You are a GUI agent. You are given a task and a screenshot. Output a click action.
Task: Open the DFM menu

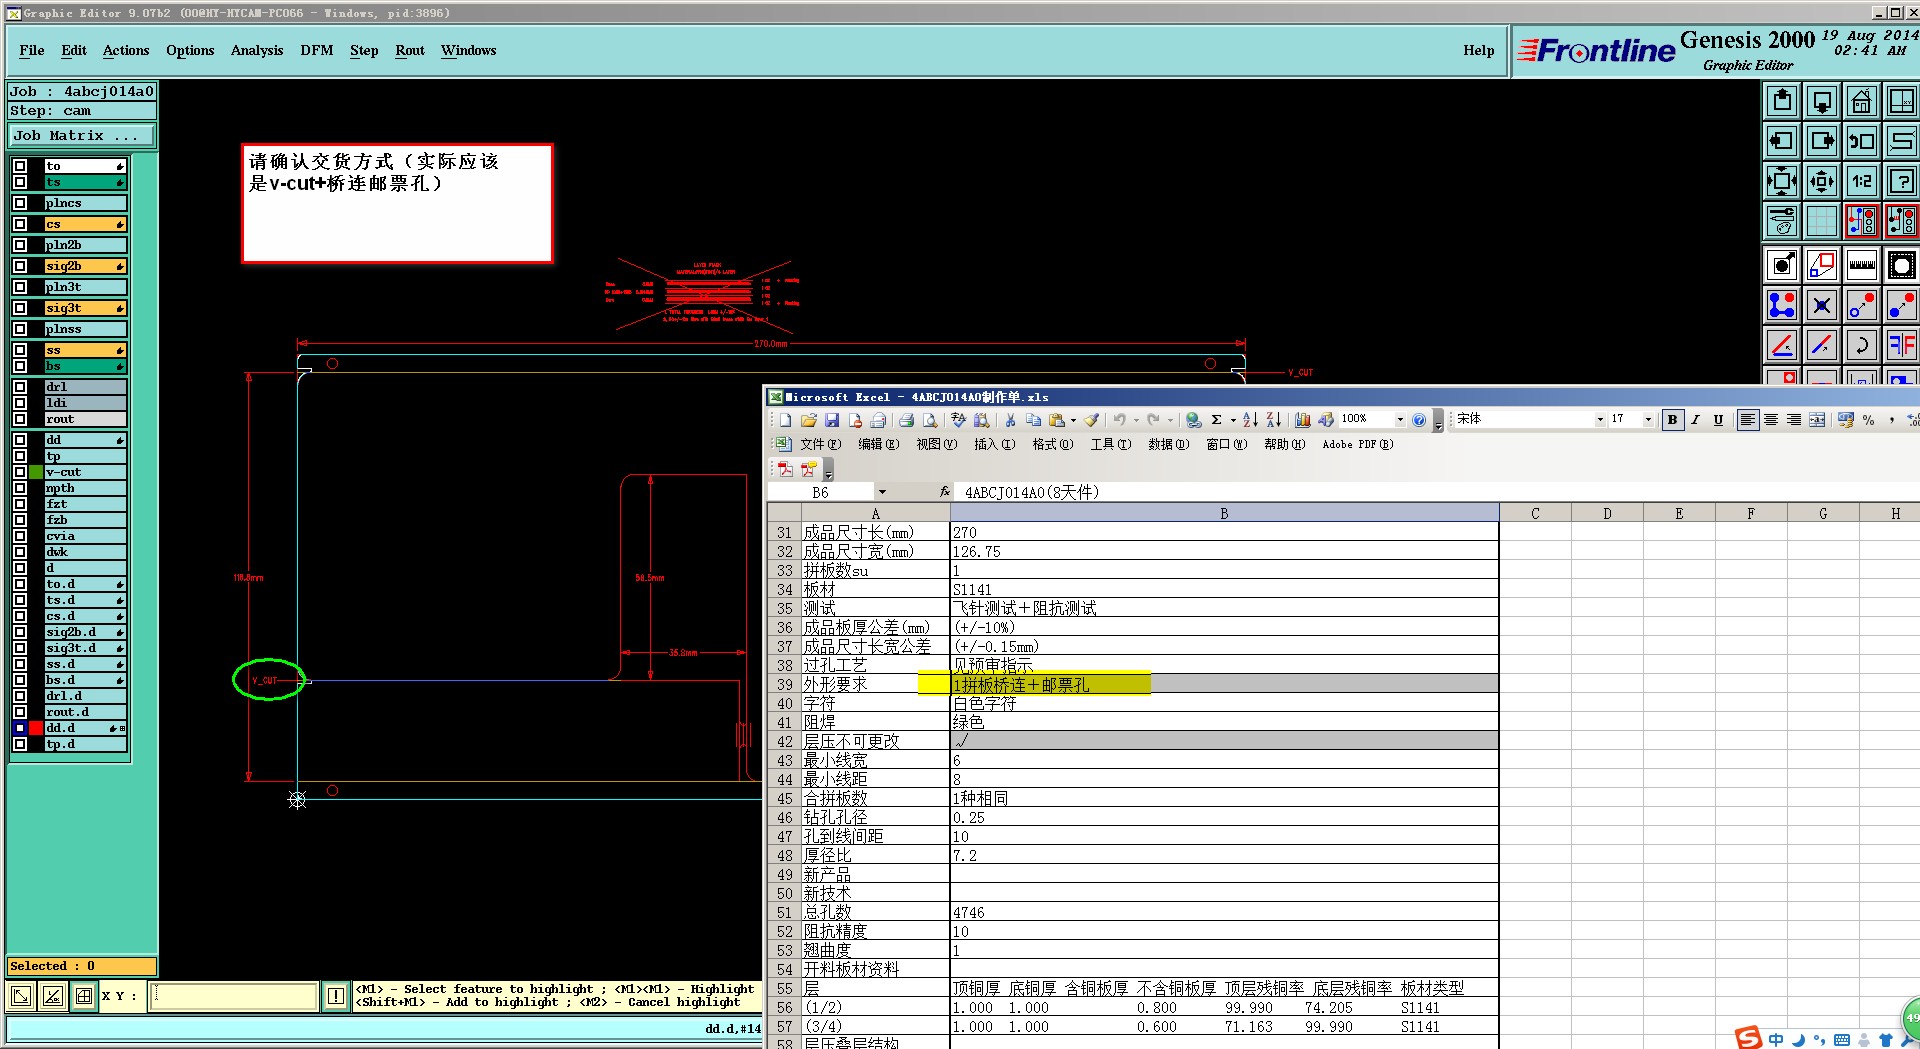[316, 50]
